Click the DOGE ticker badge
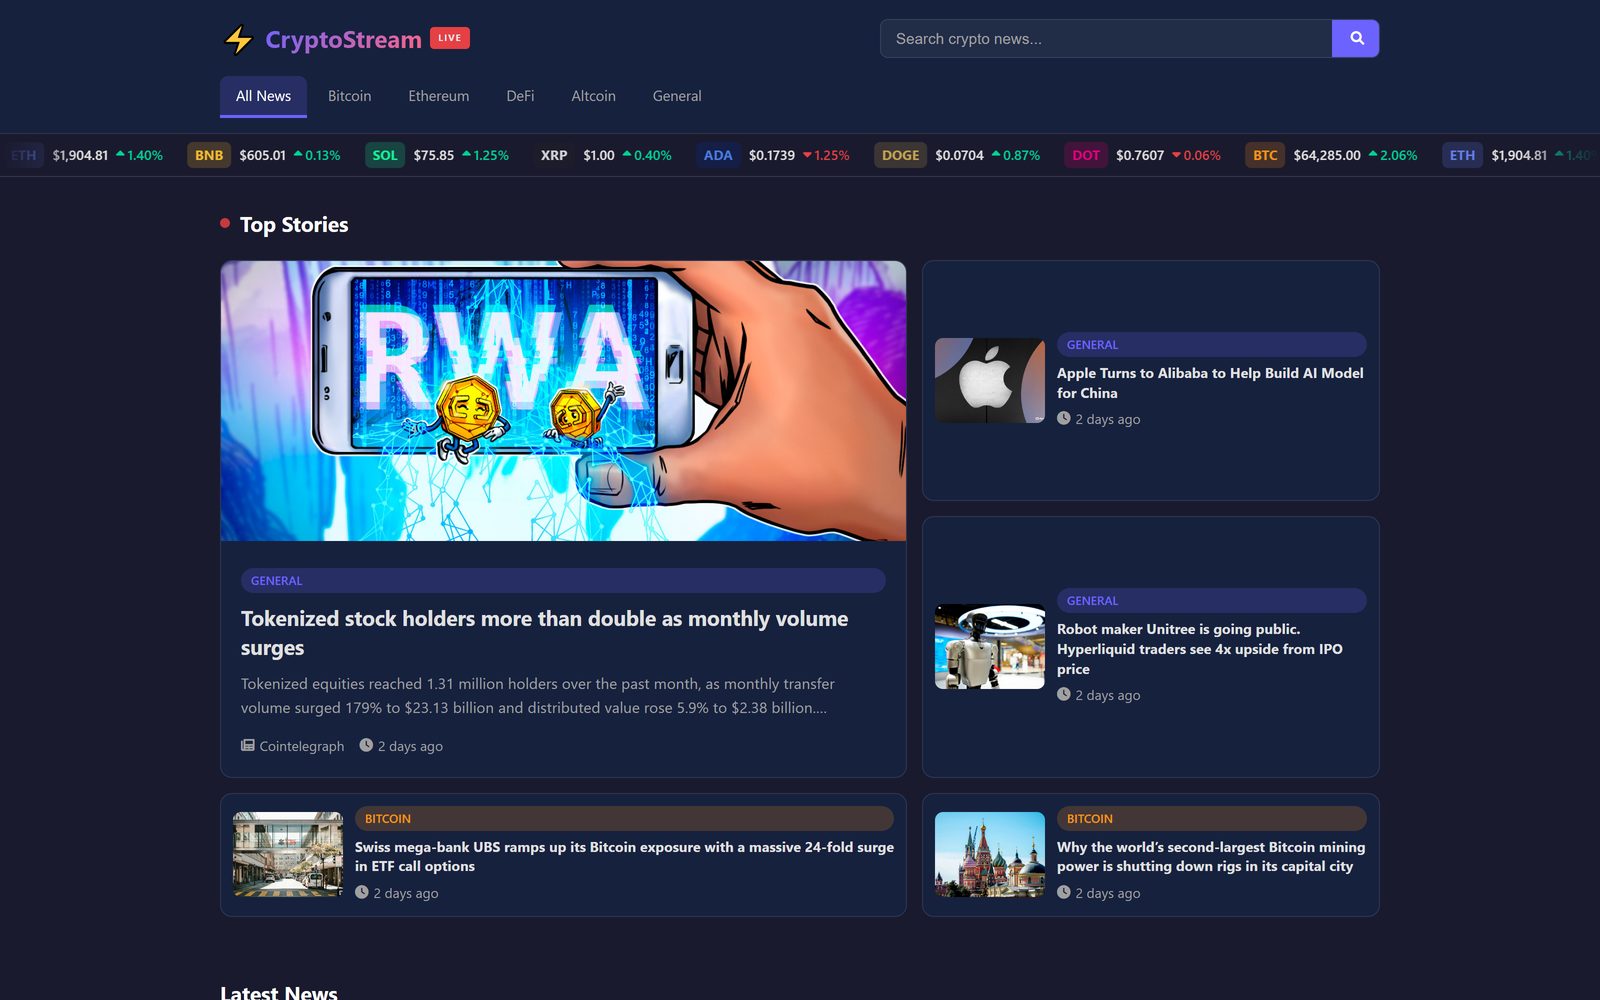 [x=900, y=155]
